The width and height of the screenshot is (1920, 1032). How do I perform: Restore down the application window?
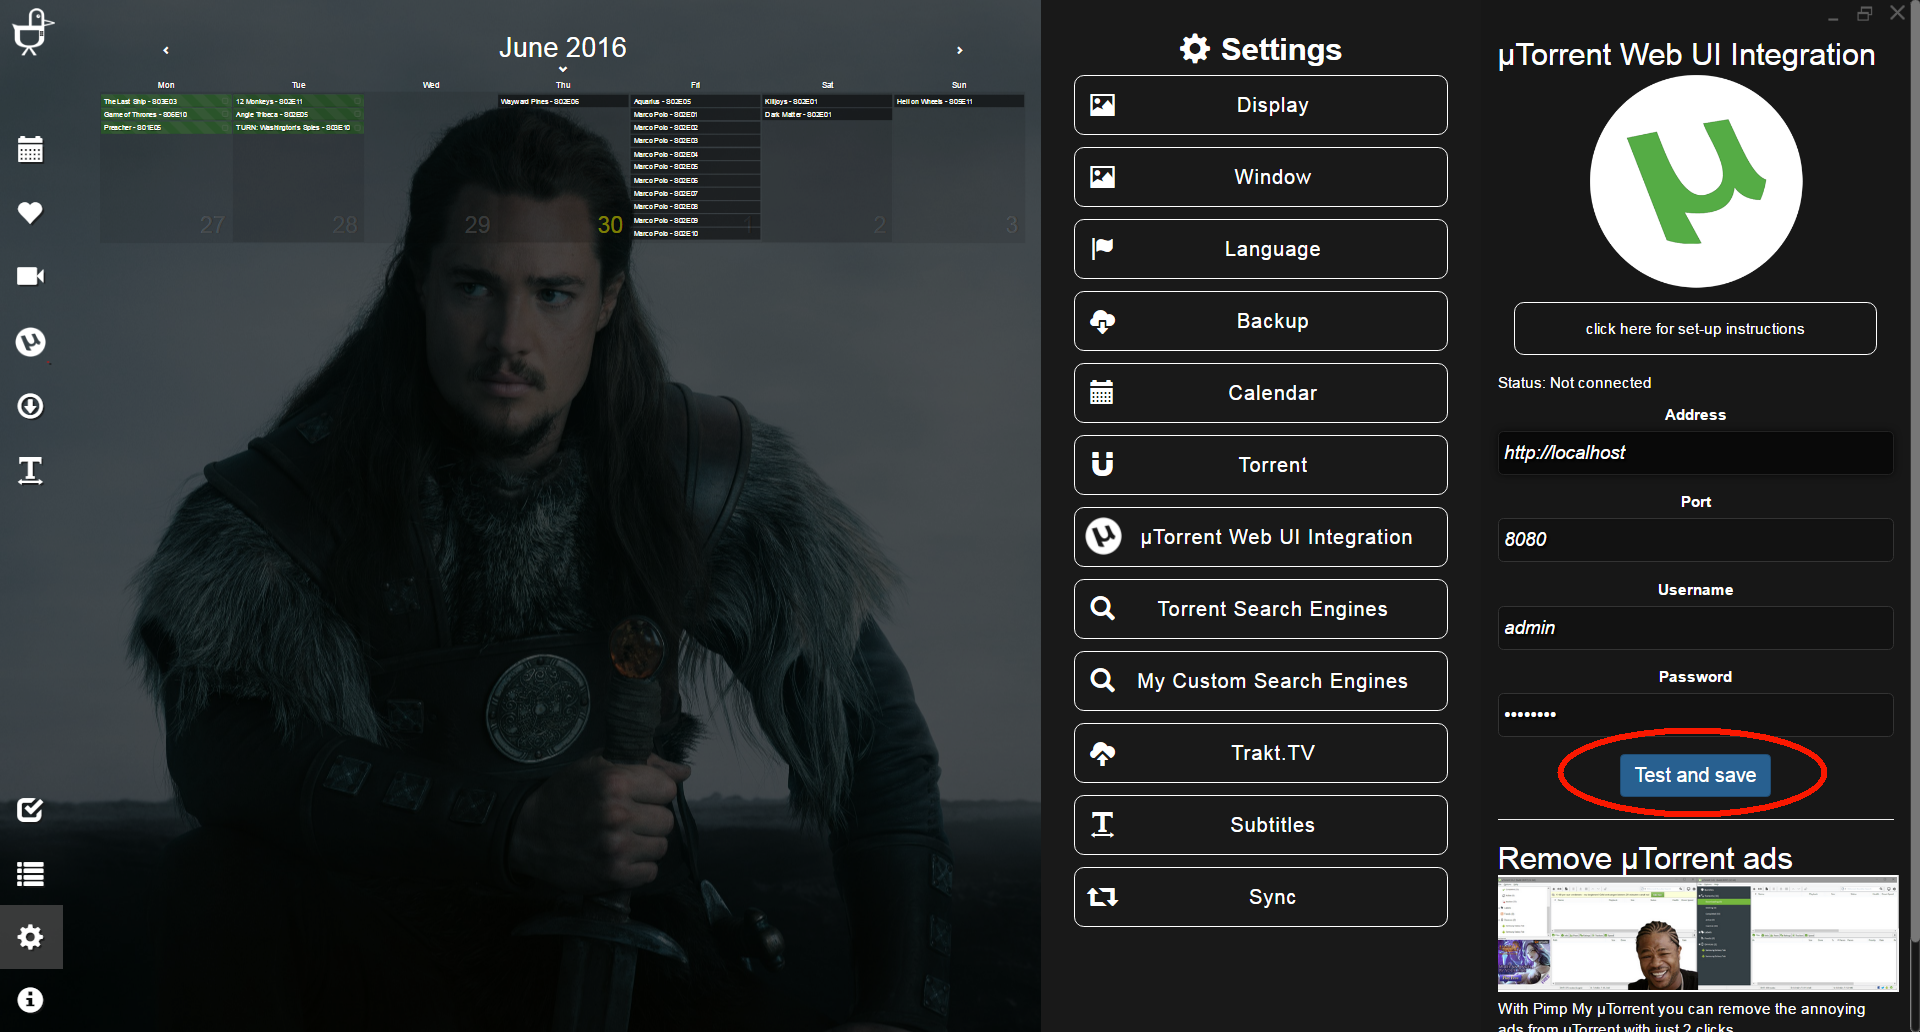tap(1864, 14)
